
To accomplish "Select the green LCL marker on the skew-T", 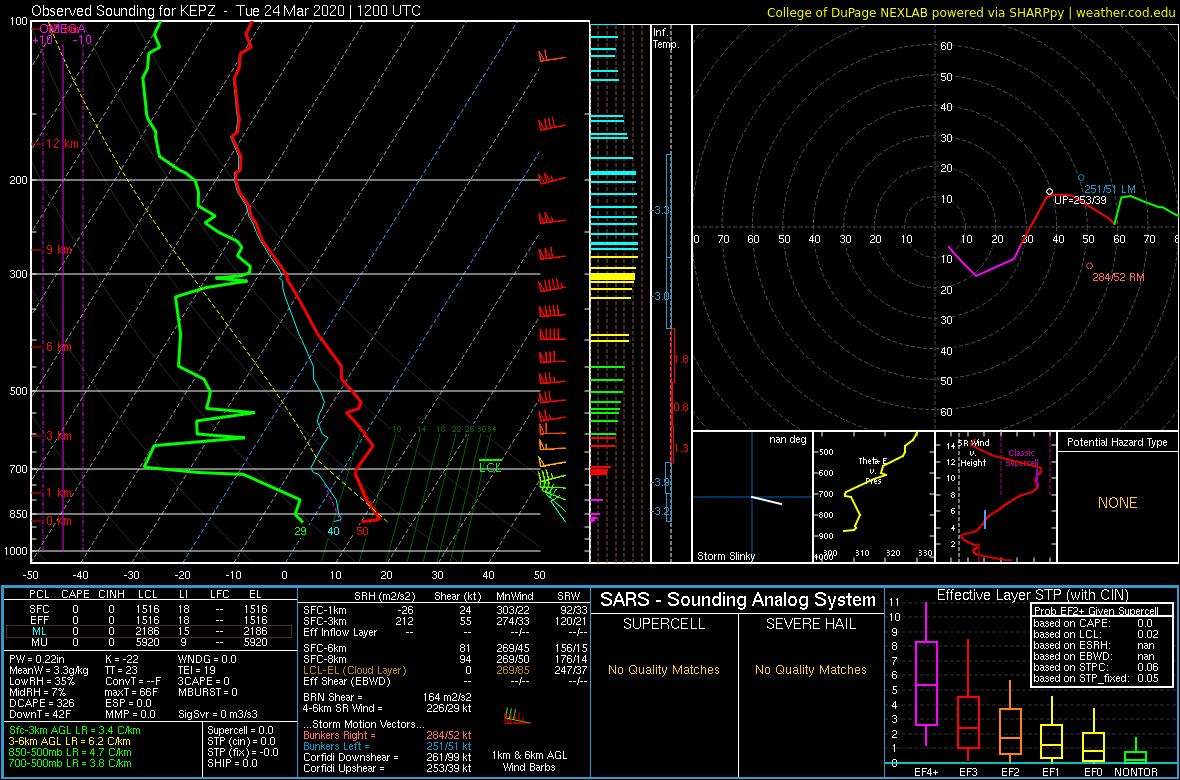I will 490,465.
